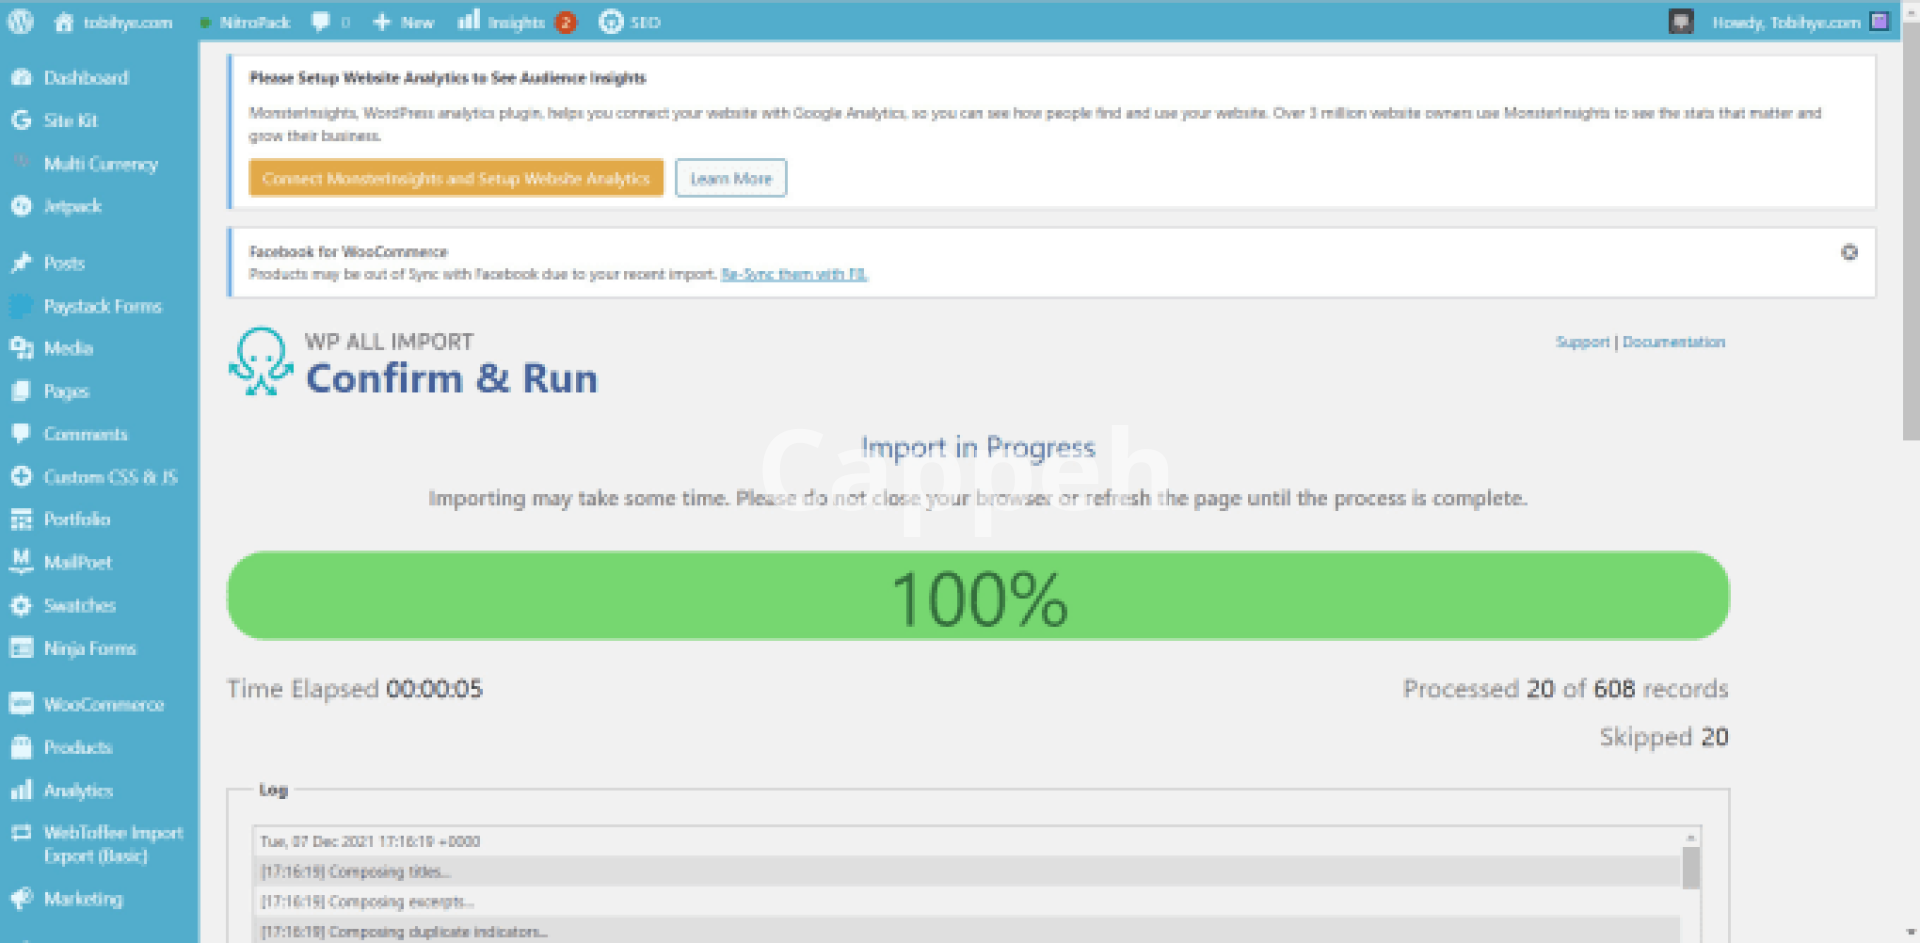The height and width of the screenshot is (943, 1920).
Task: Open the comments bubble in admin bar
Action: click(321, 22)
